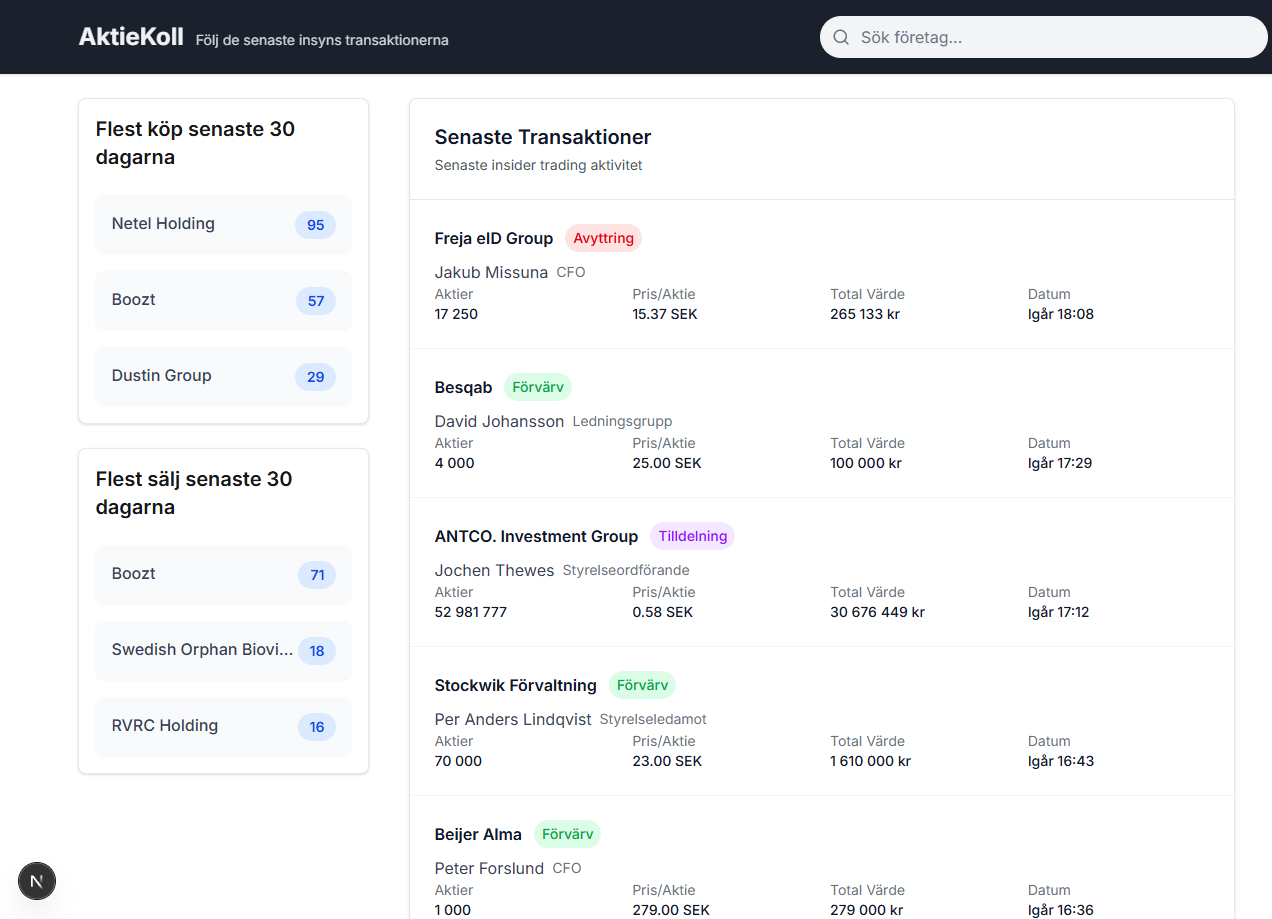
Task: Click Förvärv badge for Stockwik Förvaltning
Action: click(642, 685)
